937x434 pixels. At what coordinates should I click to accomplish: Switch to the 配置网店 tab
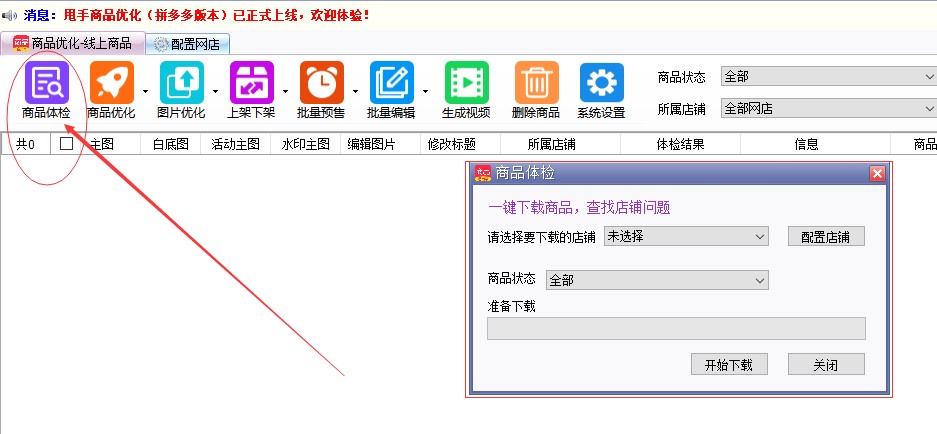(x=188, y=44)
